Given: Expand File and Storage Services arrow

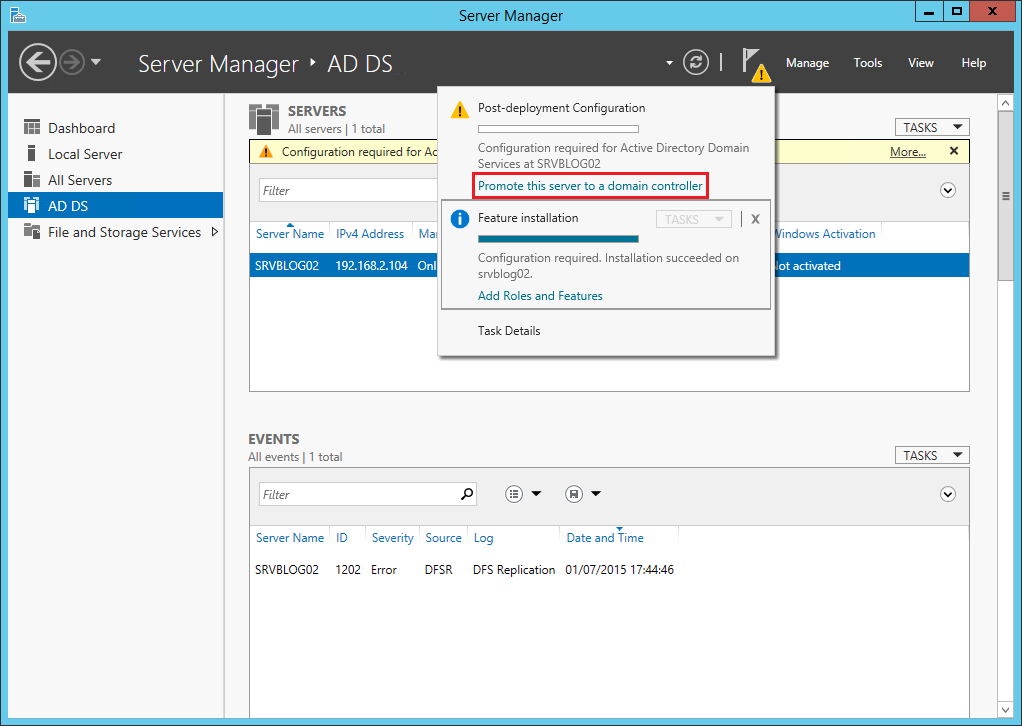Looking at the screenshot, I should click(x=214, y=232).
